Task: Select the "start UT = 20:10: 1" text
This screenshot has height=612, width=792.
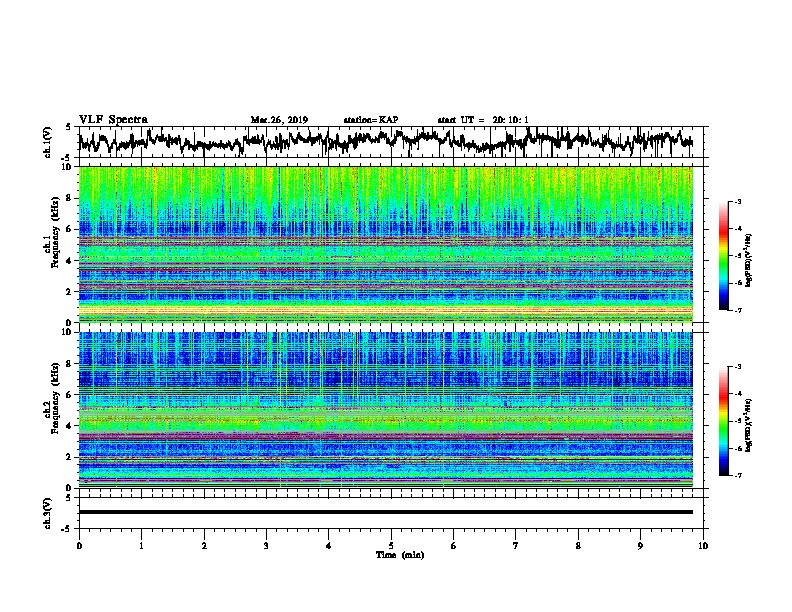Action: pyautogui.click(x=483, y=120)
